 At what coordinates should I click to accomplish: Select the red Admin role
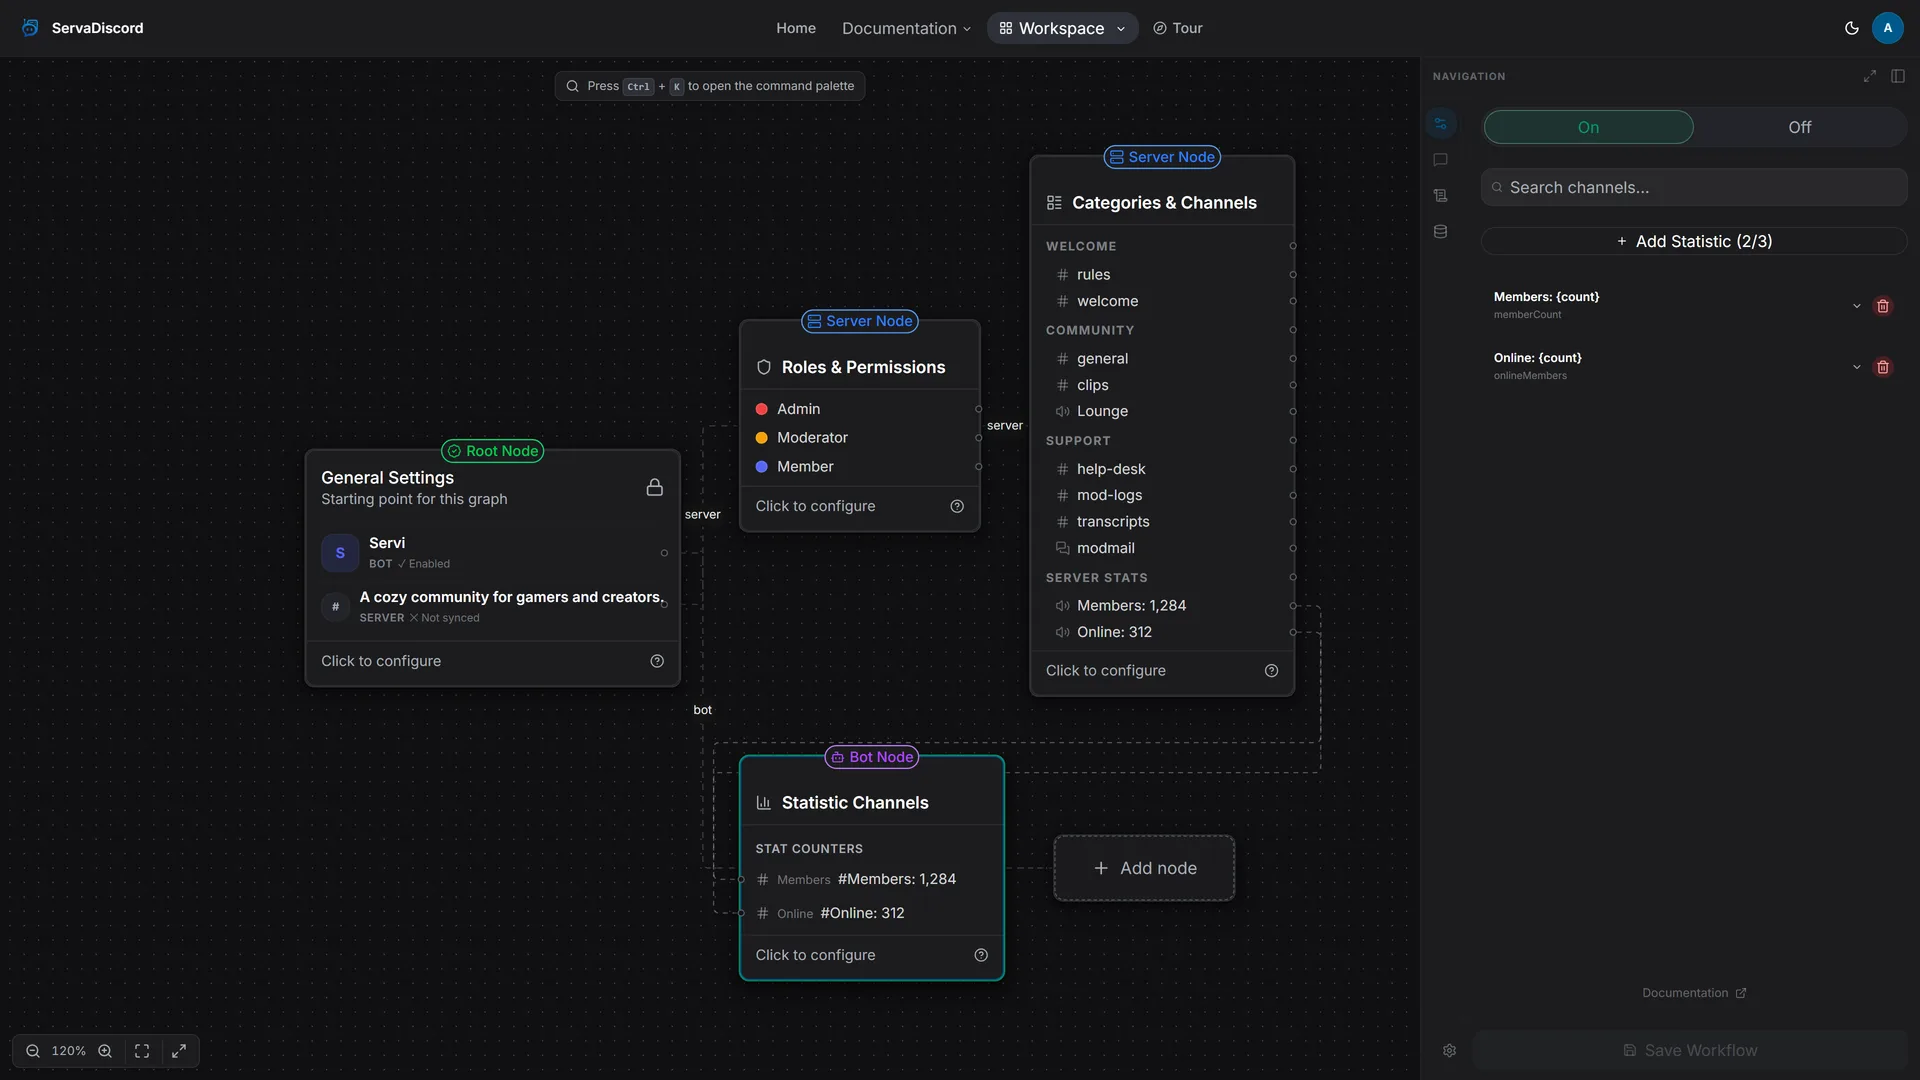click(860, 409)
